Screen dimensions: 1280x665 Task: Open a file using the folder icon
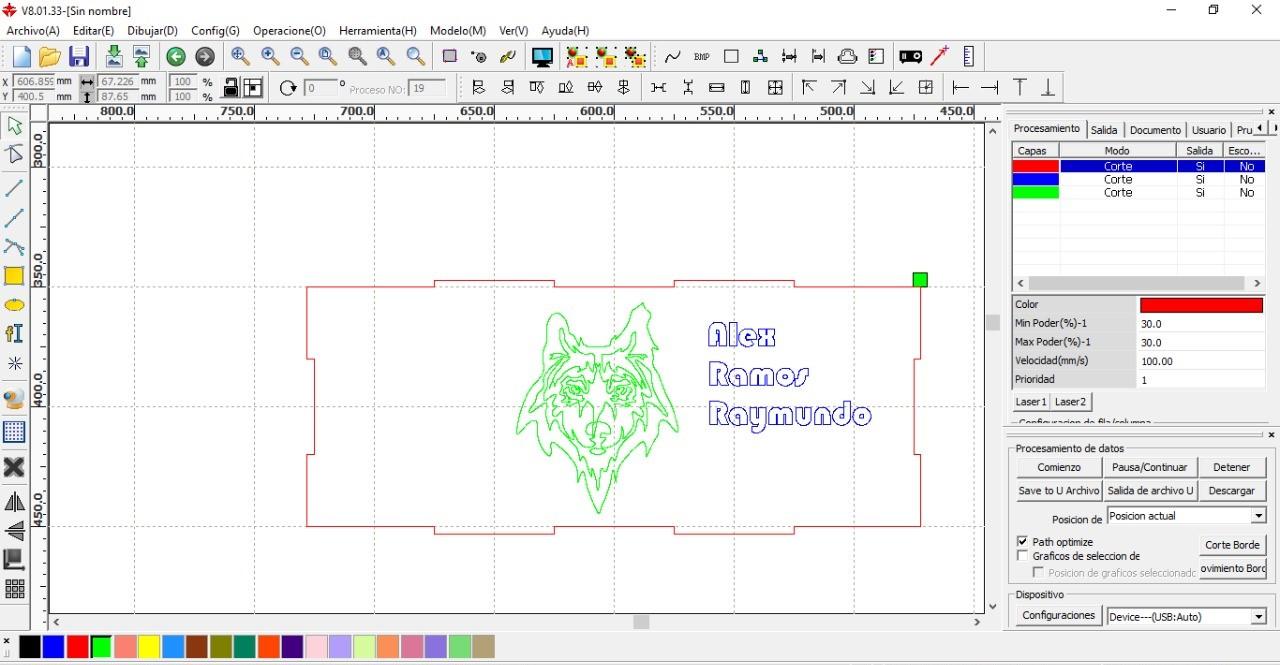tap(50, 57)
